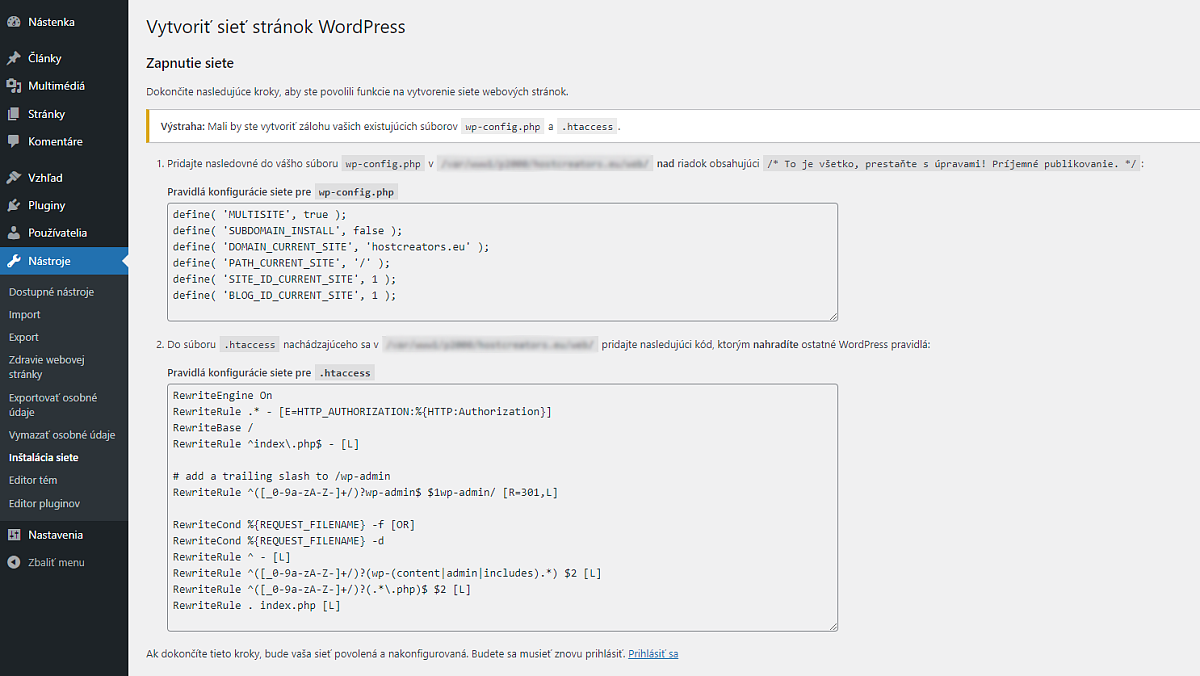Open the Komentáre section
Viewport: 1200px width, 676px height.
pos(64,142)
